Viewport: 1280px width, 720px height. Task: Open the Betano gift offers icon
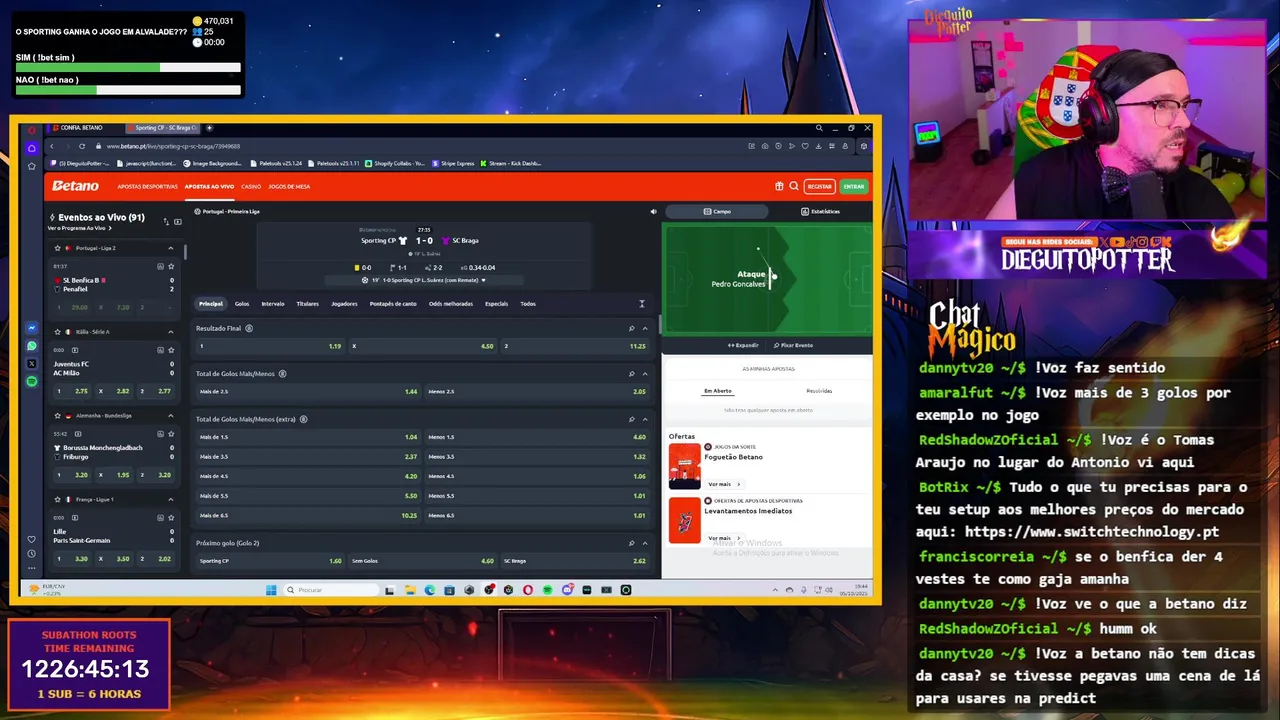coord(779,186)
